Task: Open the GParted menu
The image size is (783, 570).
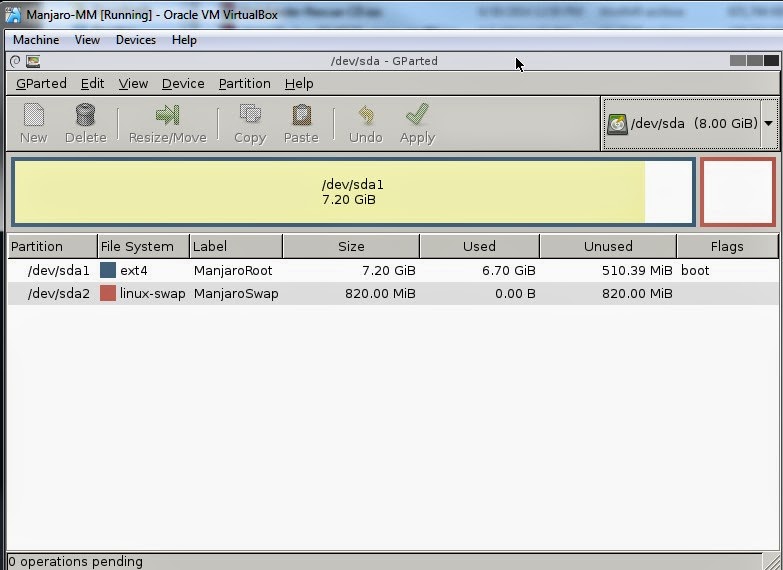Action: pyautogui.click(x=41, y=83)
